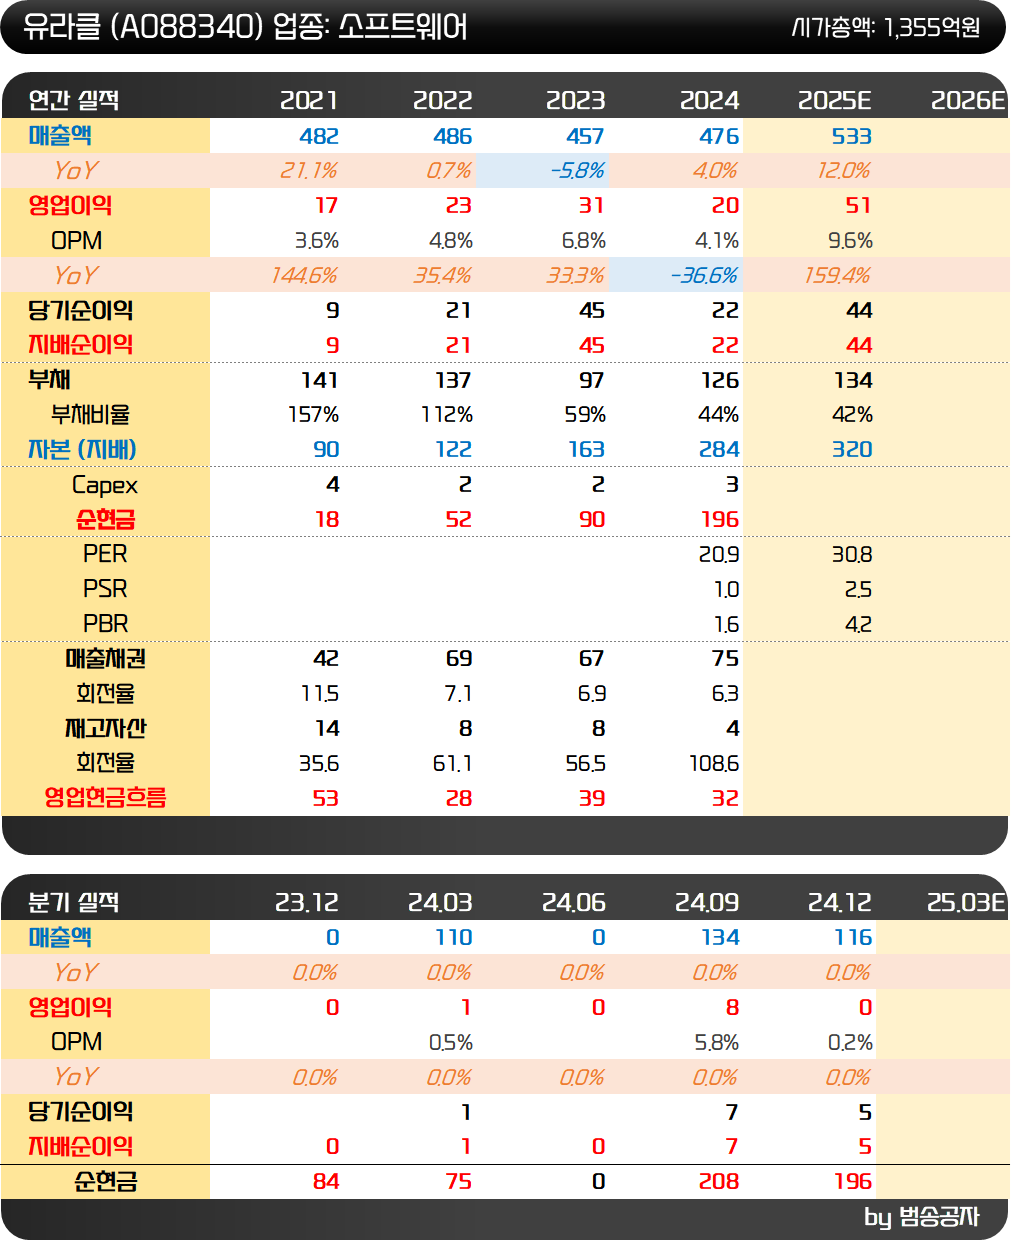Click the 23.12 순현금 value 84

(326, 1182)
